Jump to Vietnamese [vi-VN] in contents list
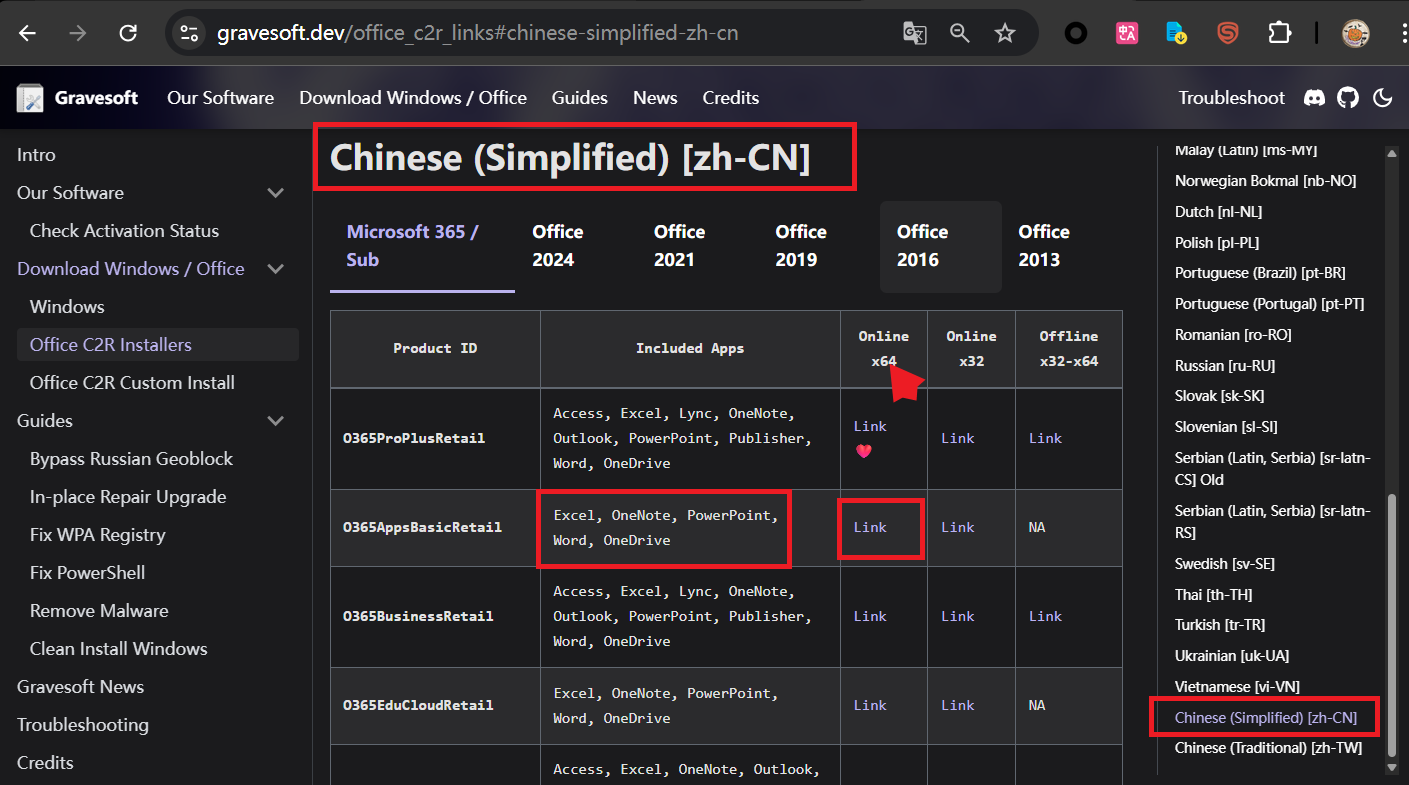The image size is (1409, 785). [1237, 687]
